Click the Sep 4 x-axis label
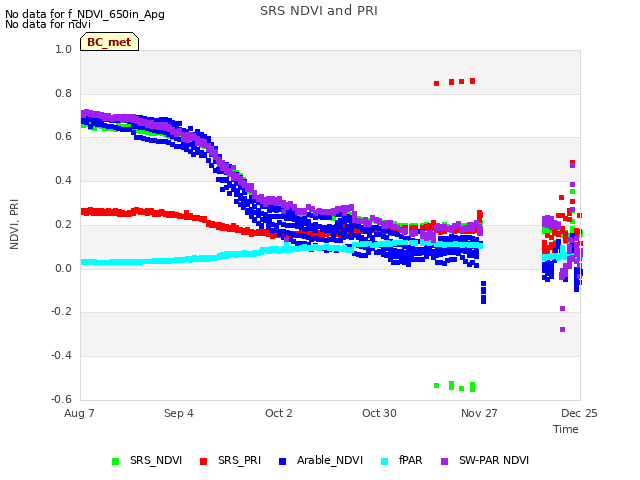 point(179,413)
